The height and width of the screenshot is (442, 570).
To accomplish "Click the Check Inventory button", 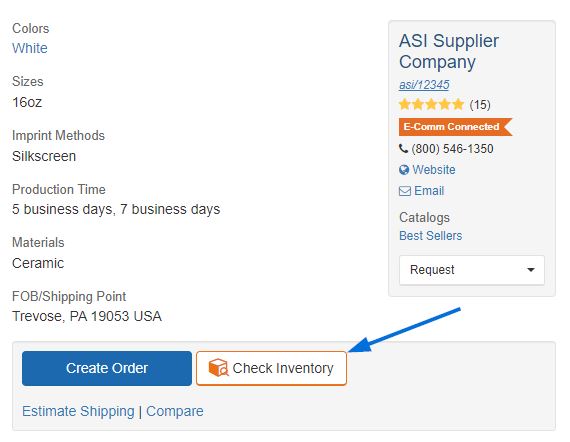I will (x=271, y=368).
